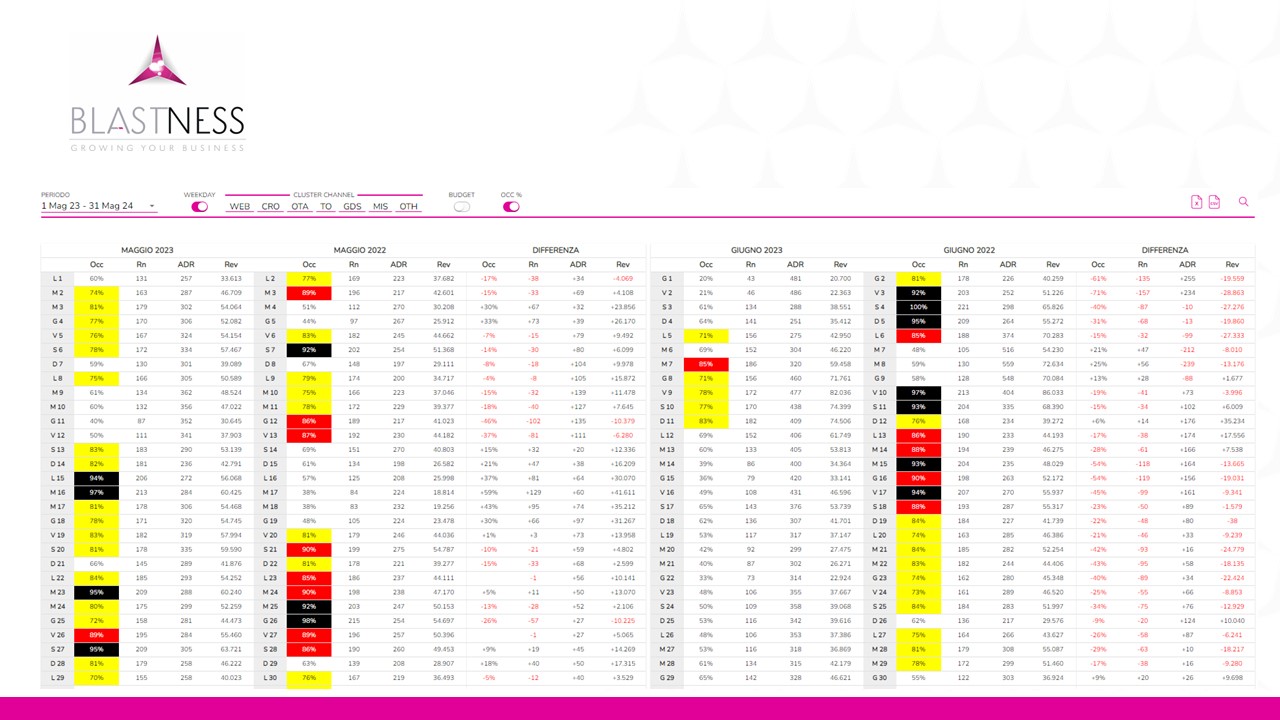Select the OTH cluster channel
Screen dimensions: 1280x720
[x=408, y=207]
